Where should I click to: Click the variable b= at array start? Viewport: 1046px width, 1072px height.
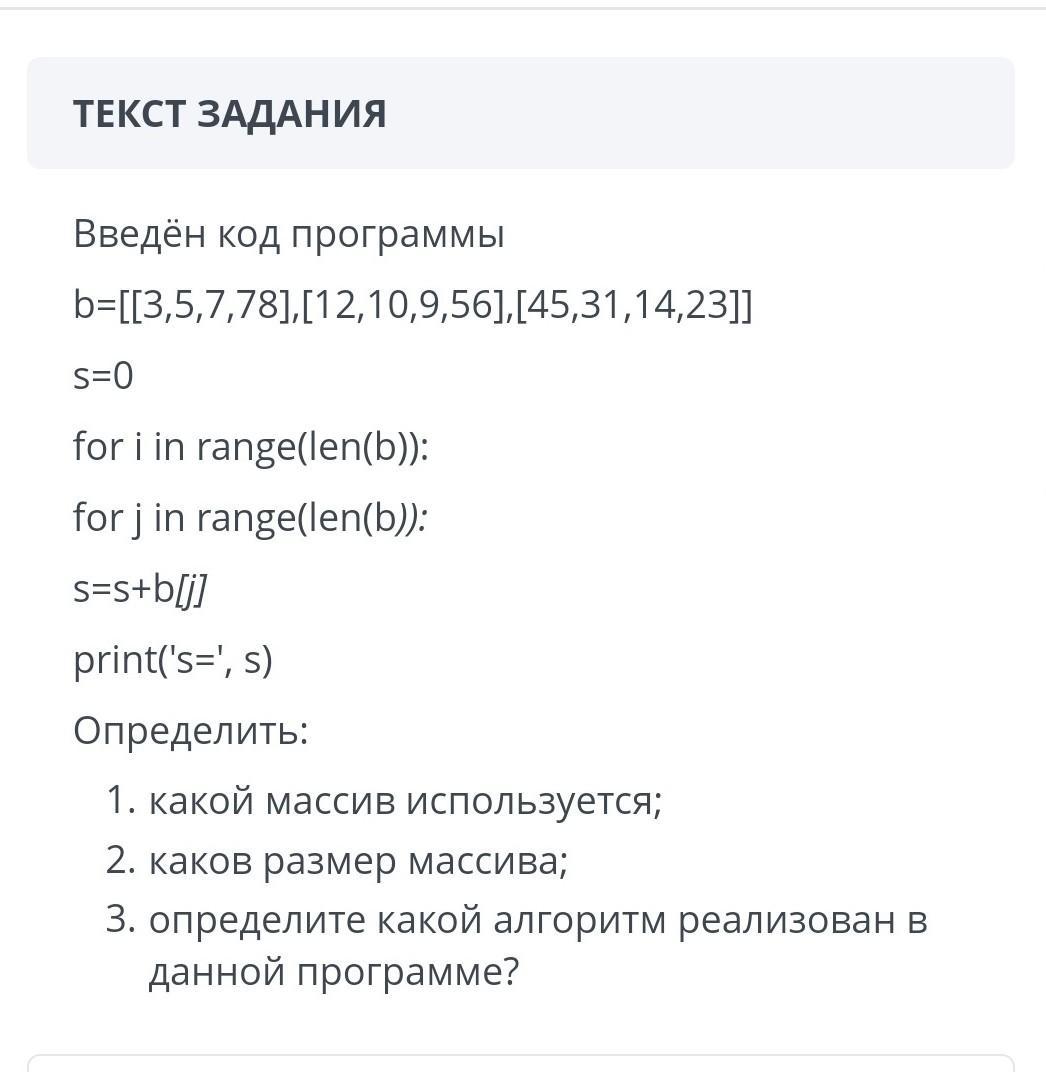(x=95, y=304)
